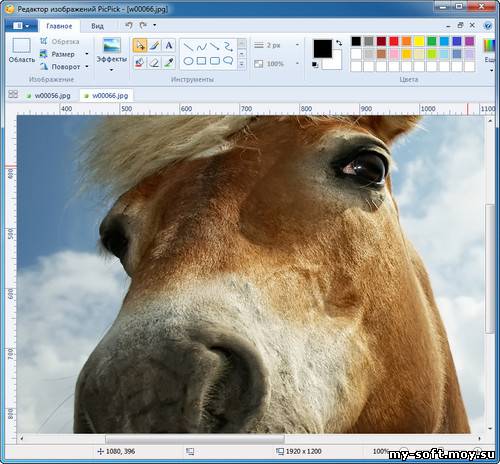The image size is (500, 464).
Task: Click the Область selection button
Action: pyautogui.click(x=22, y=50)
